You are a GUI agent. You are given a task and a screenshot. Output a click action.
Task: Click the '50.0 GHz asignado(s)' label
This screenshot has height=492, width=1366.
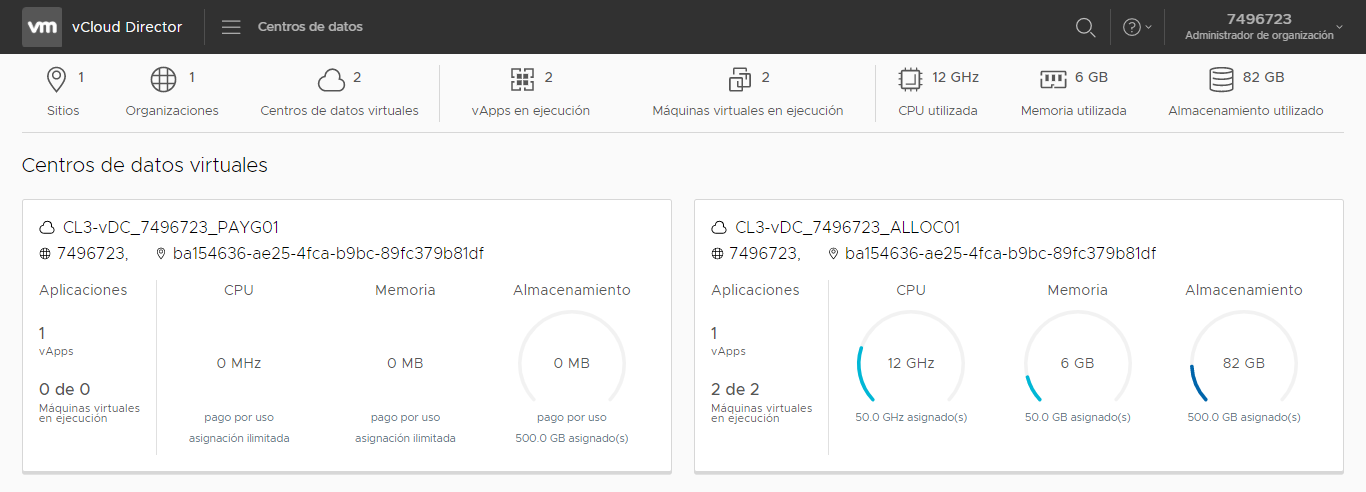(x=911, y=417)
